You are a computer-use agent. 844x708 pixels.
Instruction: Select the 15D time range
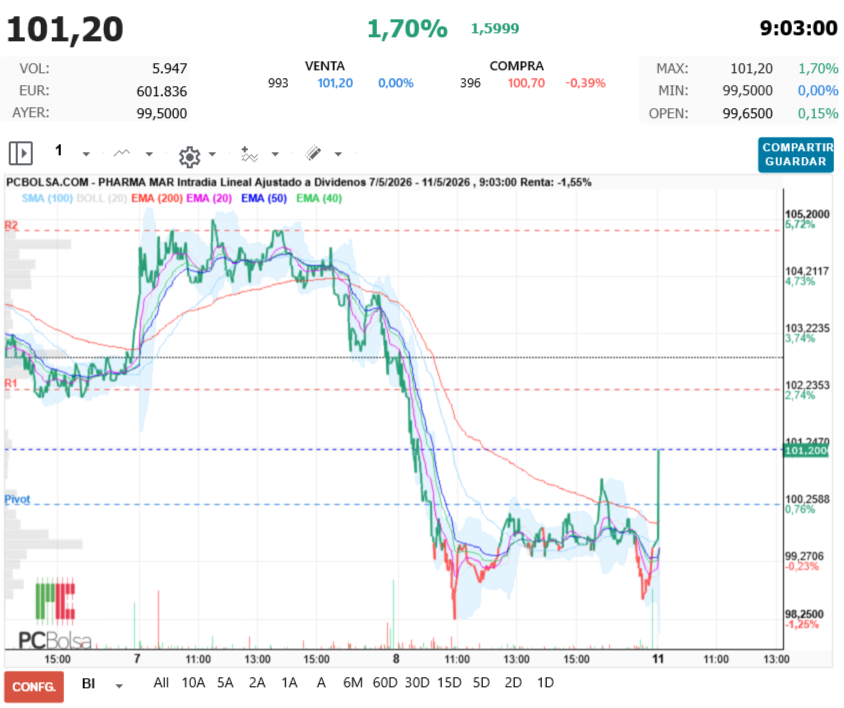(449, 683)
